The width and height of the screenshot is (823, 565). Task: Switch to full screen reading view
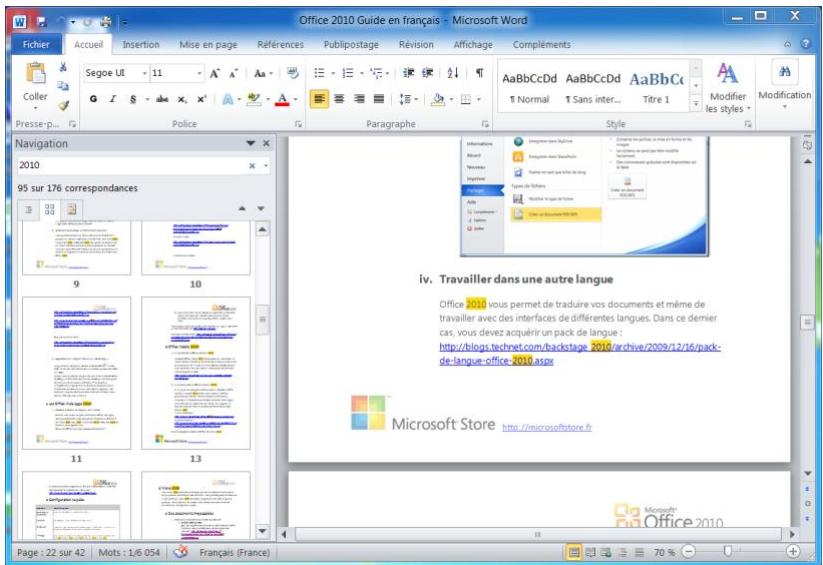click(x=590, y=552)
